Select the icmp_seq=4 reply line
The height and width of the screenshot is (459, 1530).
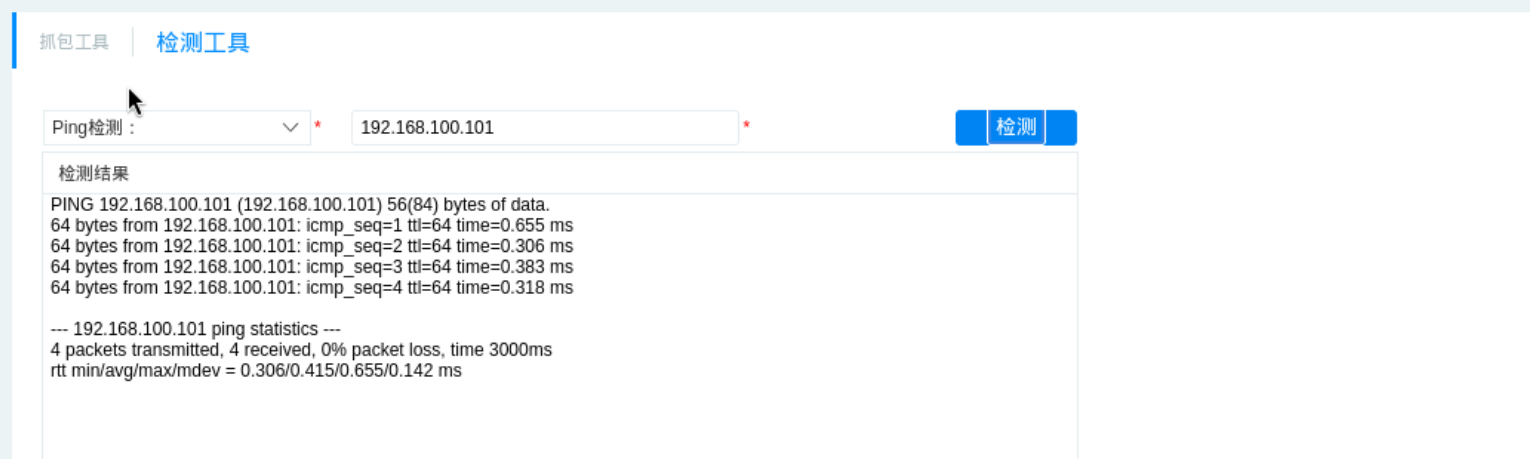coord(311,288)
